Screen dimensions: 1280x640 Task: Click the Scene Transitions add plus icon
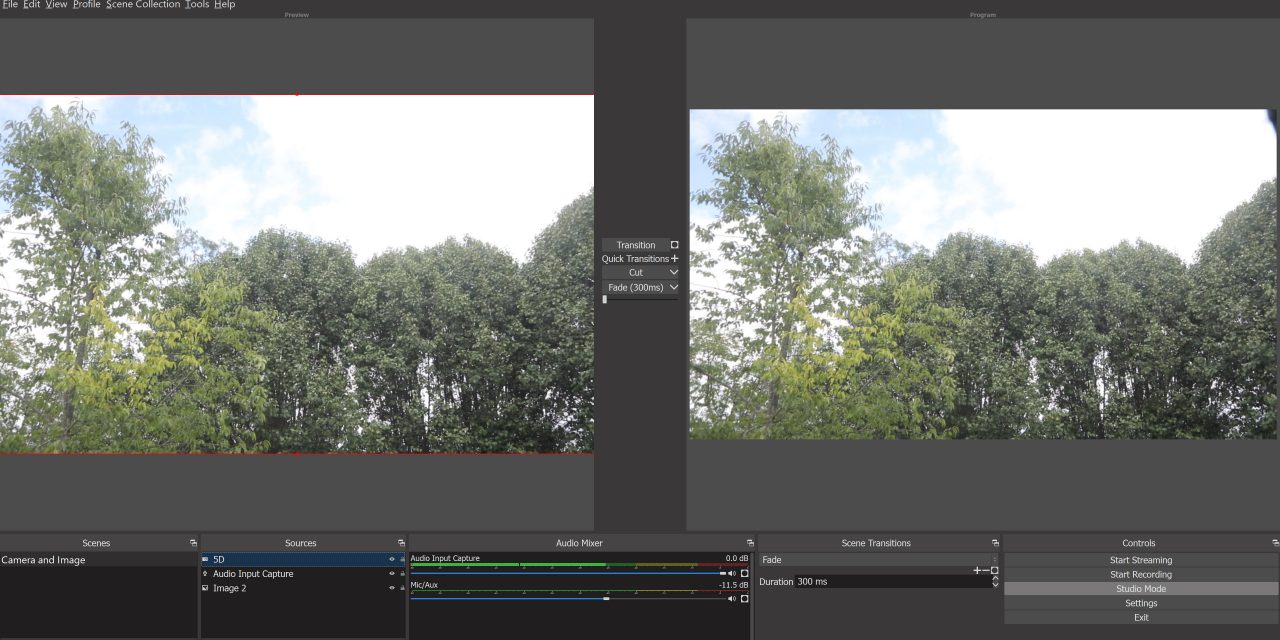(x=977, y=570)
